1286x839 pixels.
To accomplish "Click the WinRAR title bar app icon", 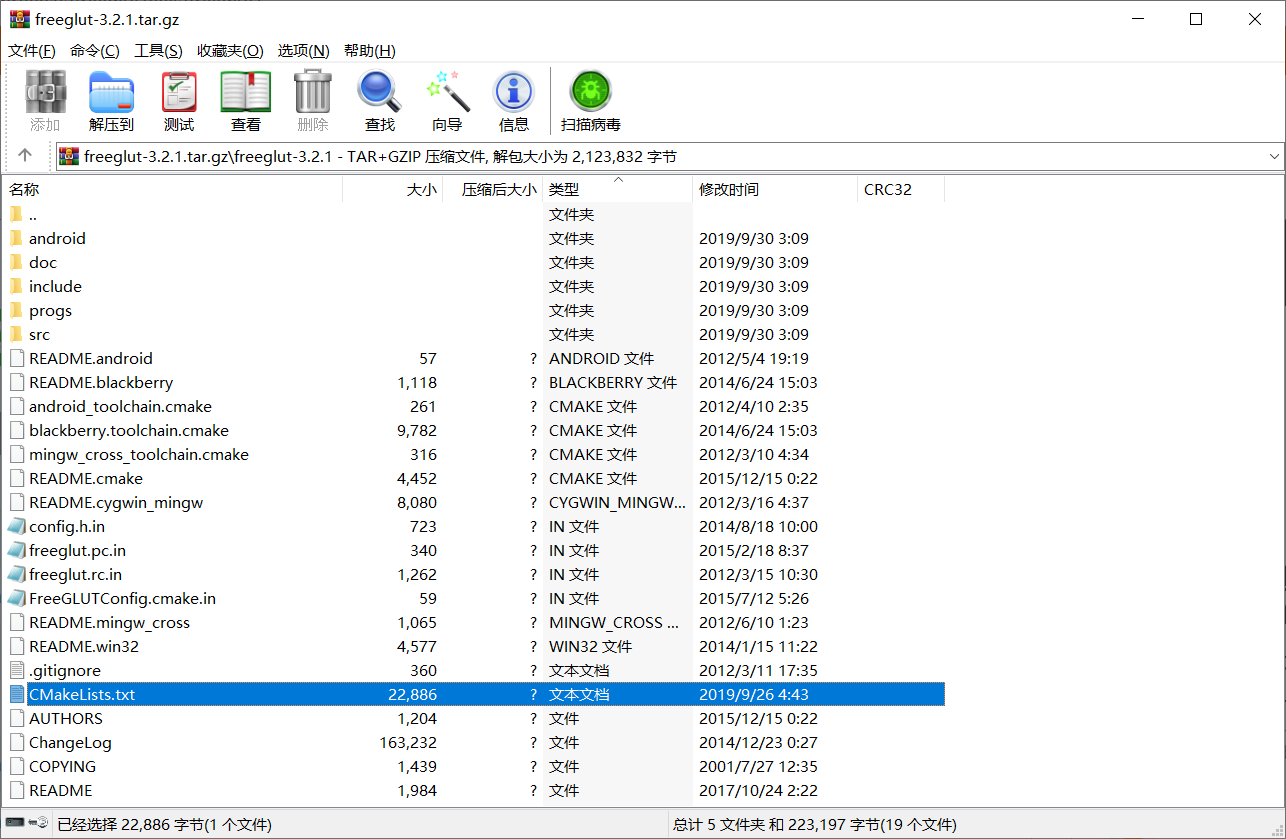I will [x=19, y=19].
